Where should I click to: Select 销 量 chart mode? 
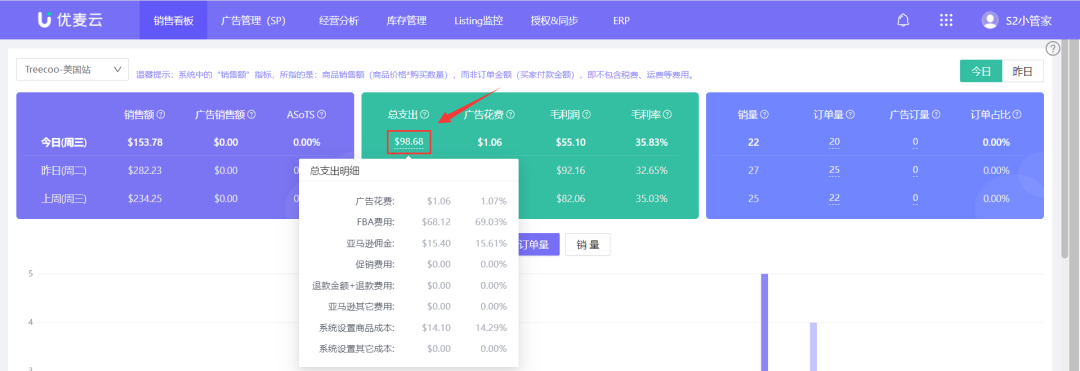pyautogui.click(x=588, y=244)
